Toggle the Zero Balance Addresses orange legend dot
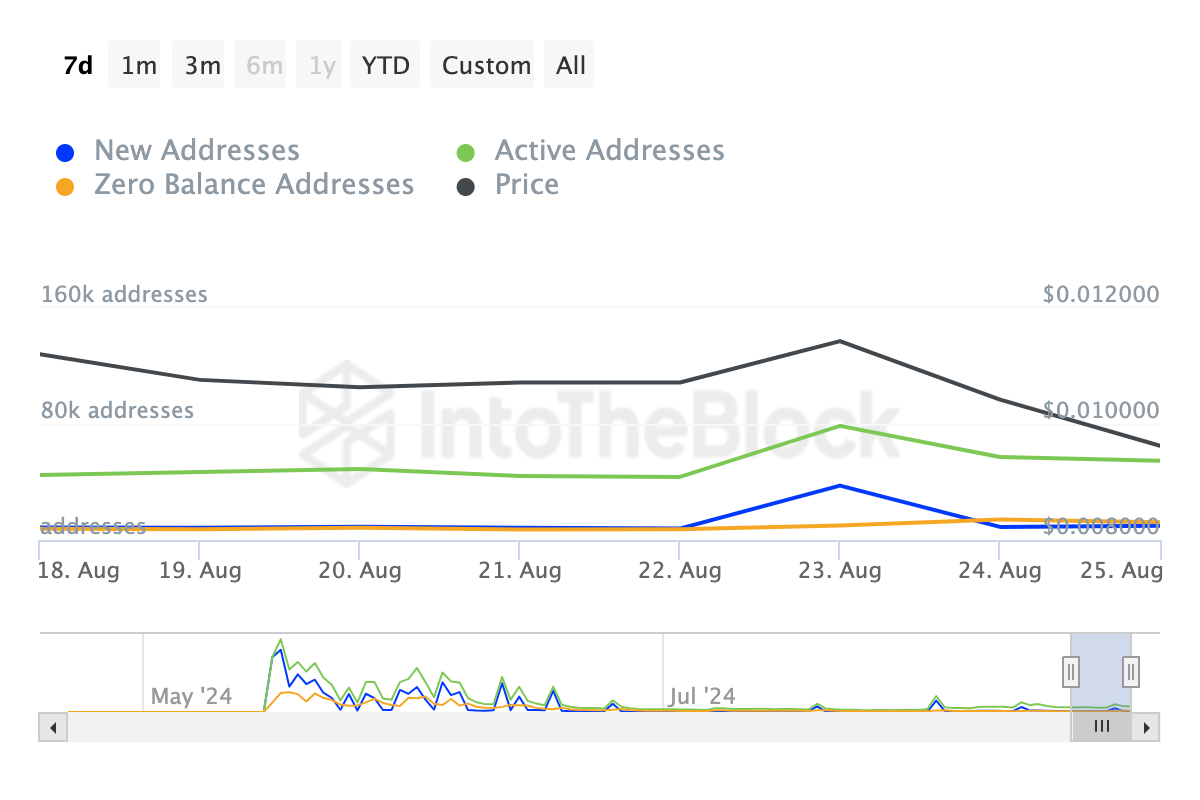 pos(65,187)
